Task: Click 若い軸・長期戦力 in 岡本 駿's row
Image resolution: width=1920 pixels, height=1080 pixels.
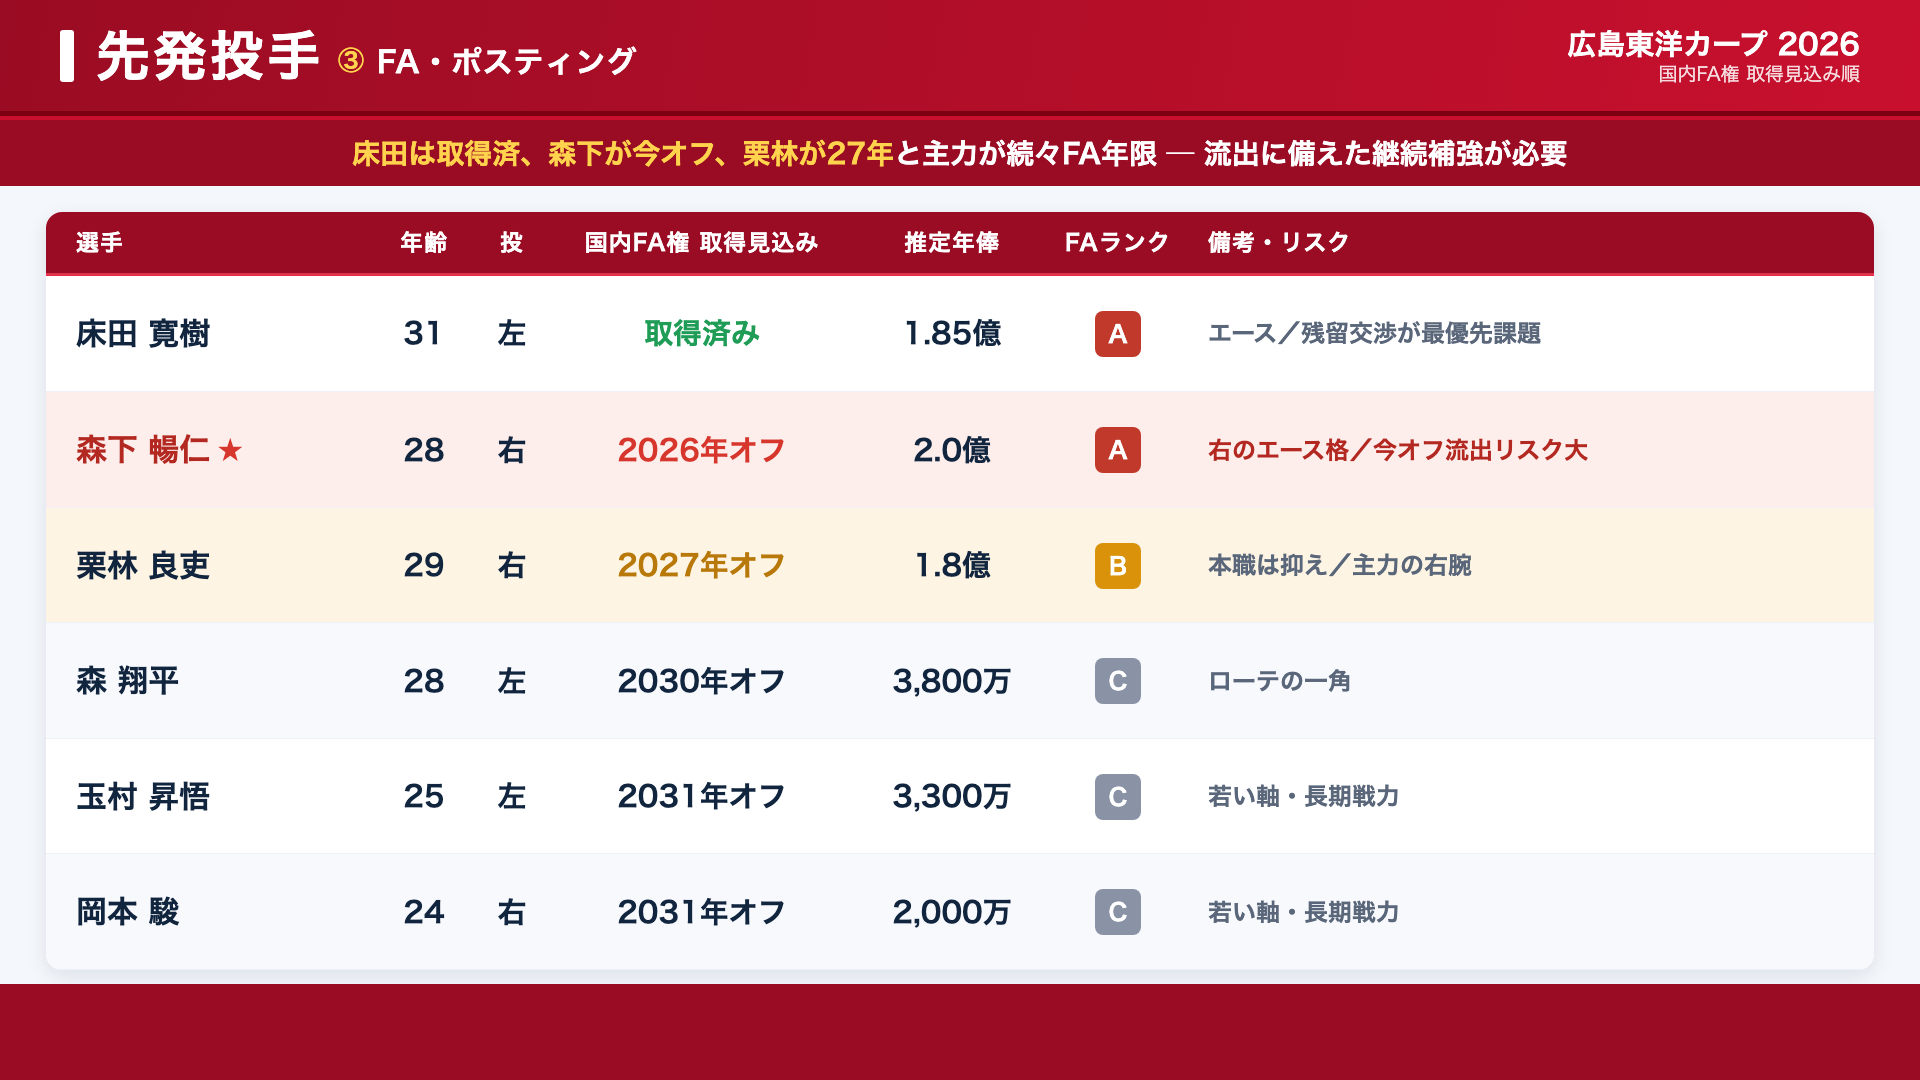Action: 1303,912
